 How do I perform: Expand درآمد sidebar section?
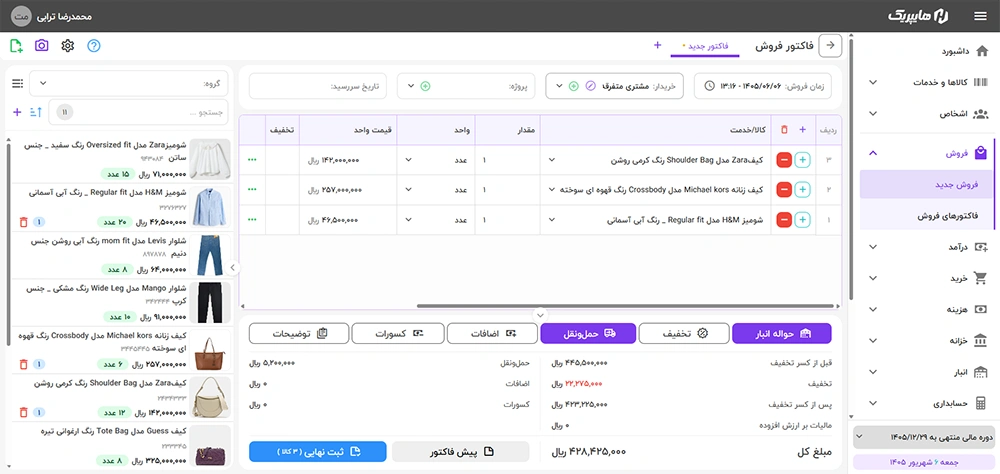point(874,246)
